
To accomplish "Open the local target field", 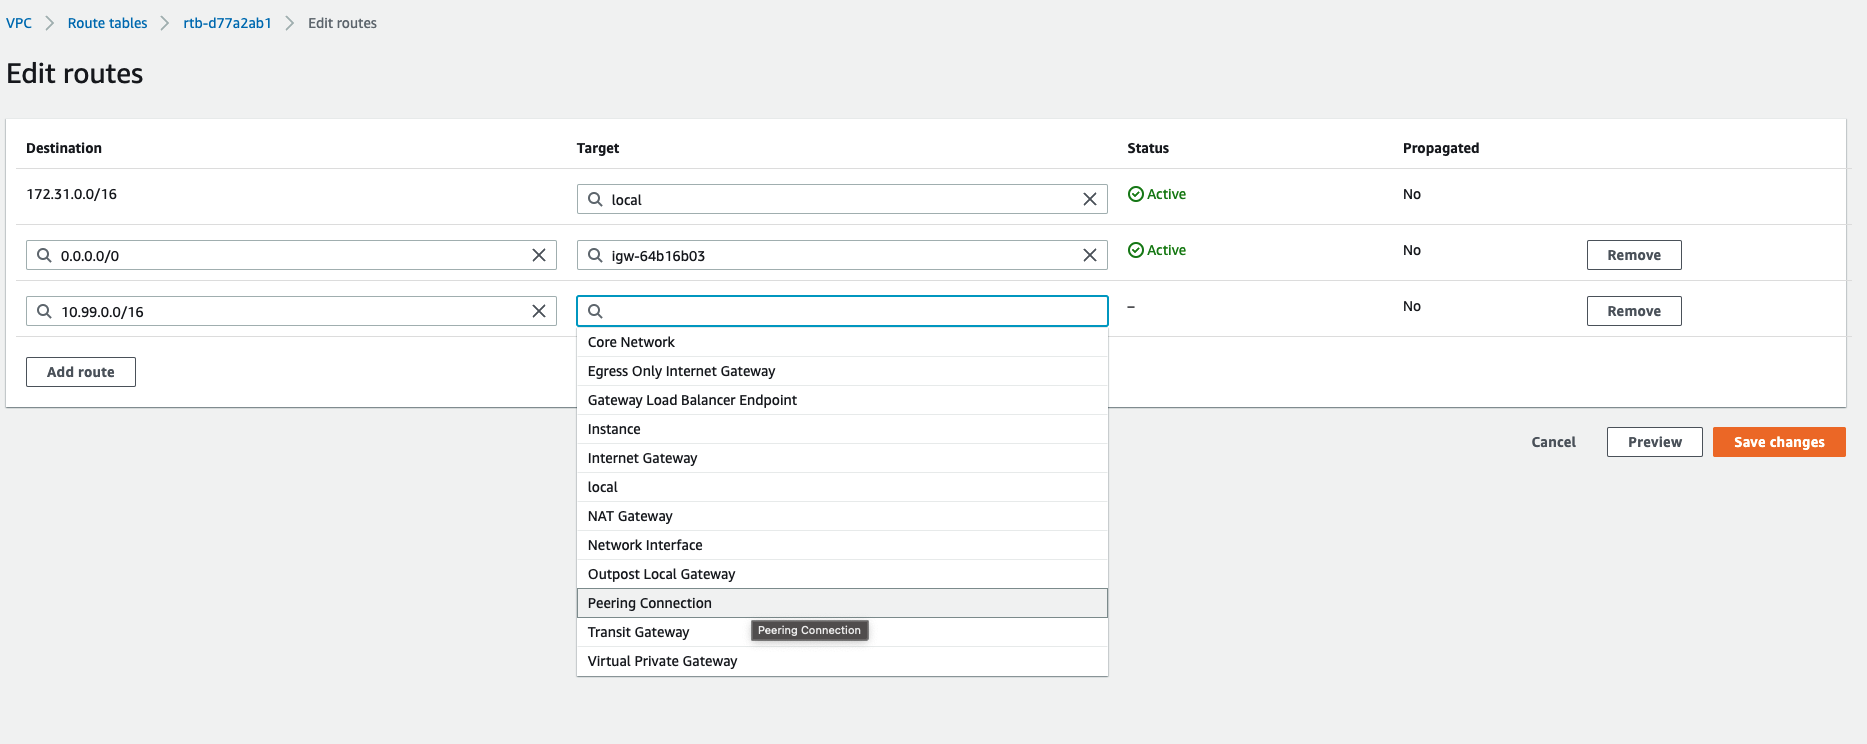I will 842,199.
